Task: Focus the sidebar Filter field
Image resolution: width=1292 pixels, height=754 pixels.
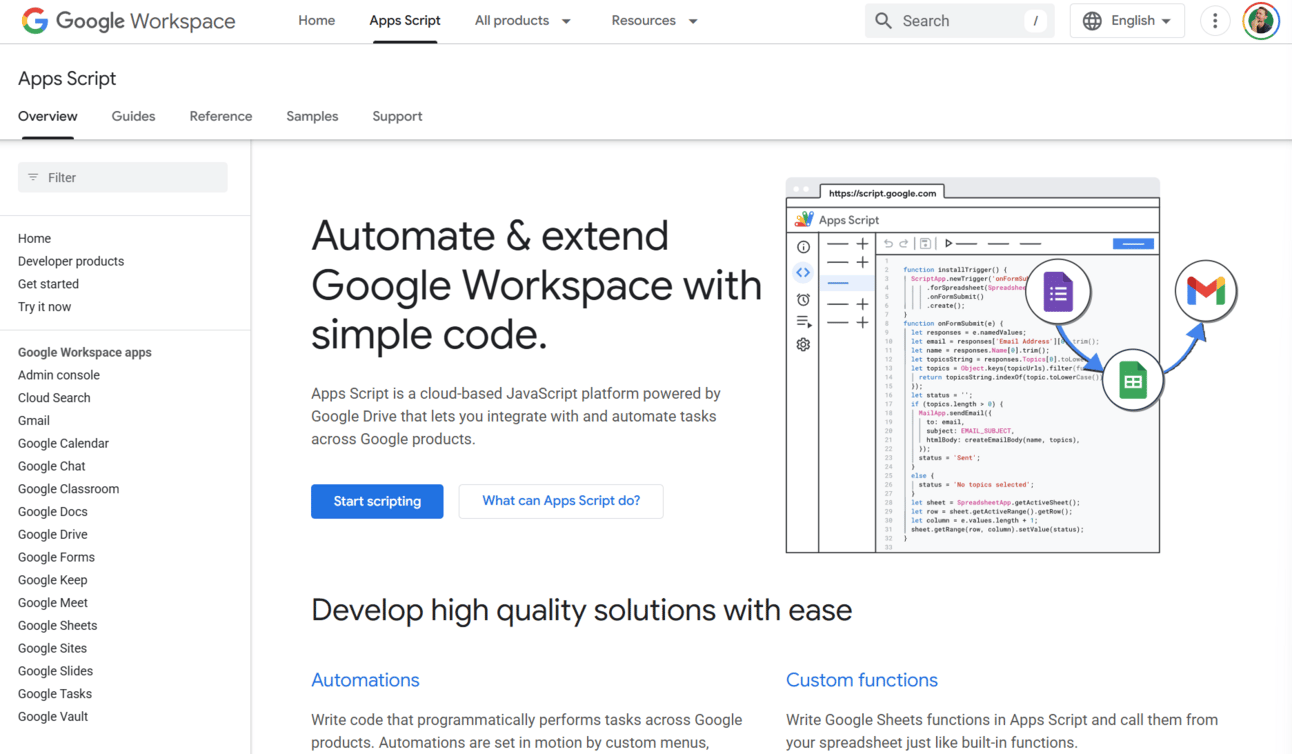Action: click(x=123, y=177)
